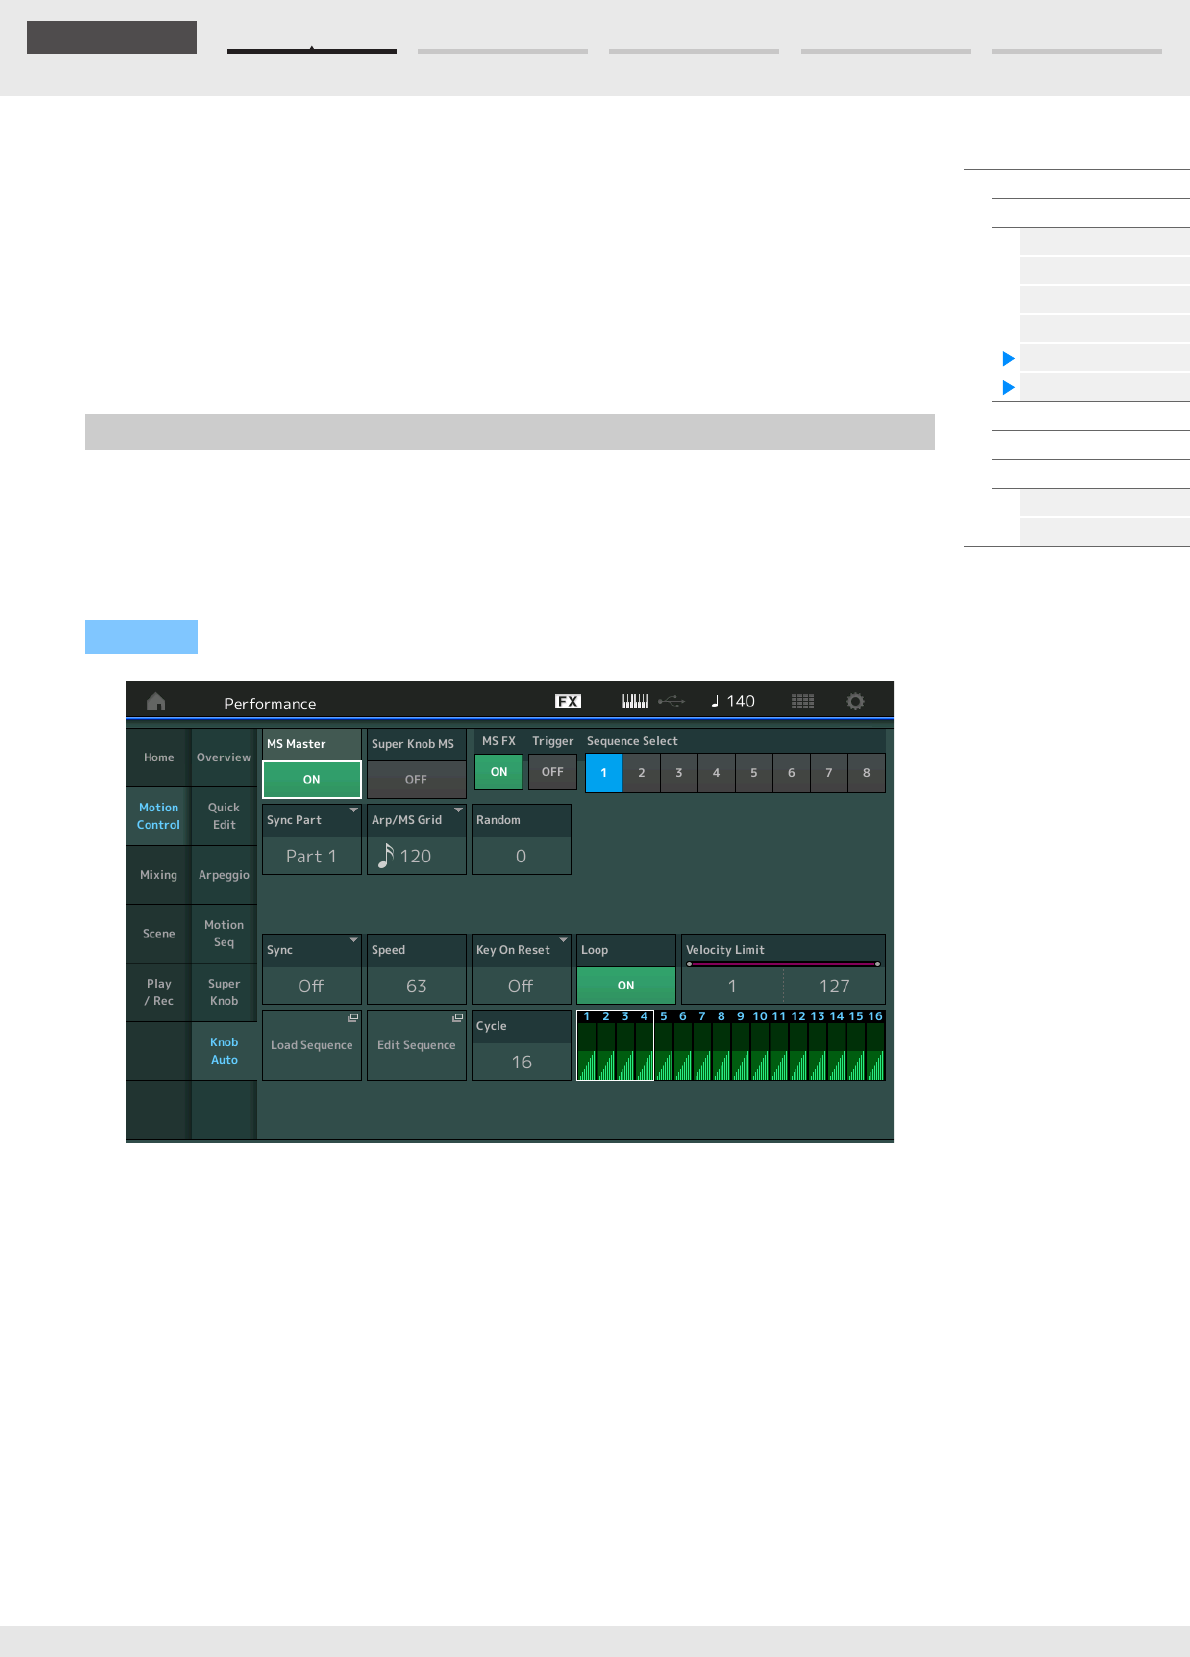Tap the tempo 140 indicator
This screenshot has height=1657, width=1190.
[733, 702]
